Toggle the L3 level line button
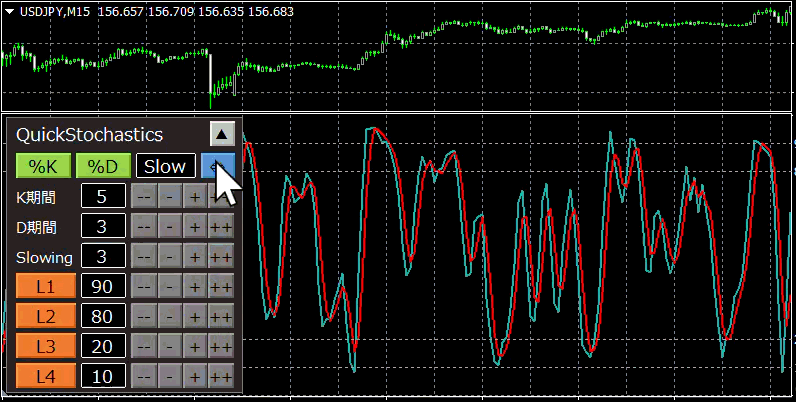 (x=46, y=346)
